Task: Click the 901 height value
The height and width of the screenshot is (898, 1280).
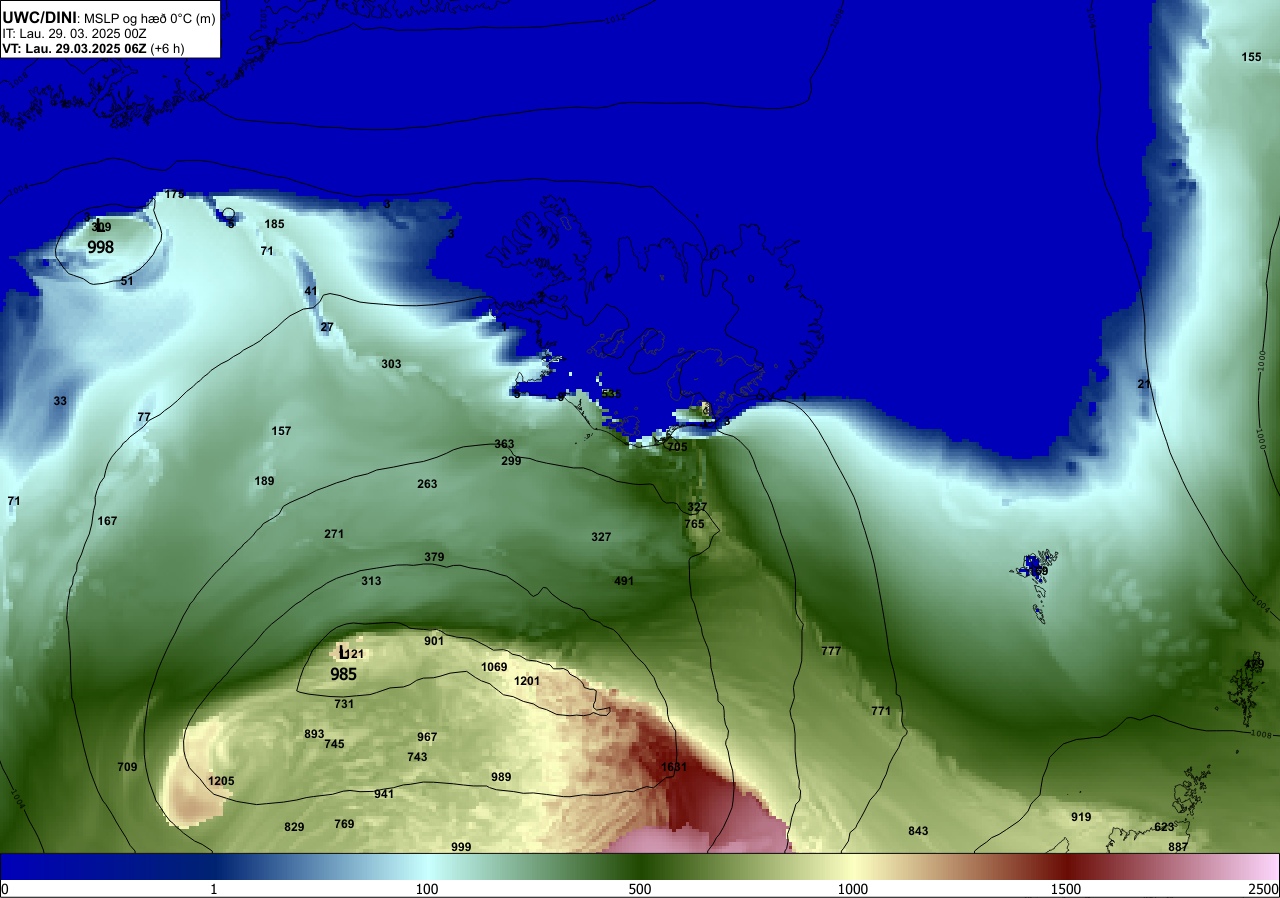Action: pos(434,641)
